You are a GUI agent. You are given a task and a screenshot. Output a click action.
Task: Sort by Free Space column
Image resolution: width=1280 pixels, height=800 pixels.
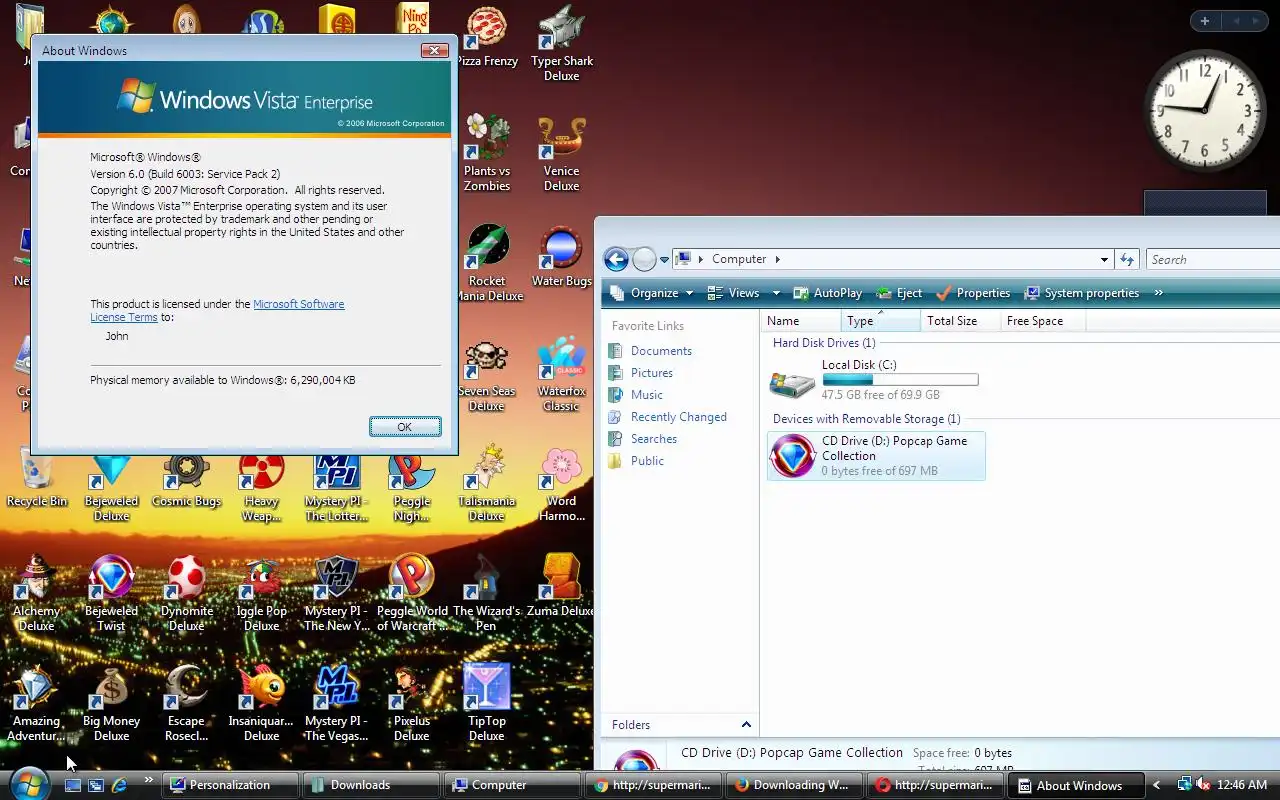coord(1042,321)
